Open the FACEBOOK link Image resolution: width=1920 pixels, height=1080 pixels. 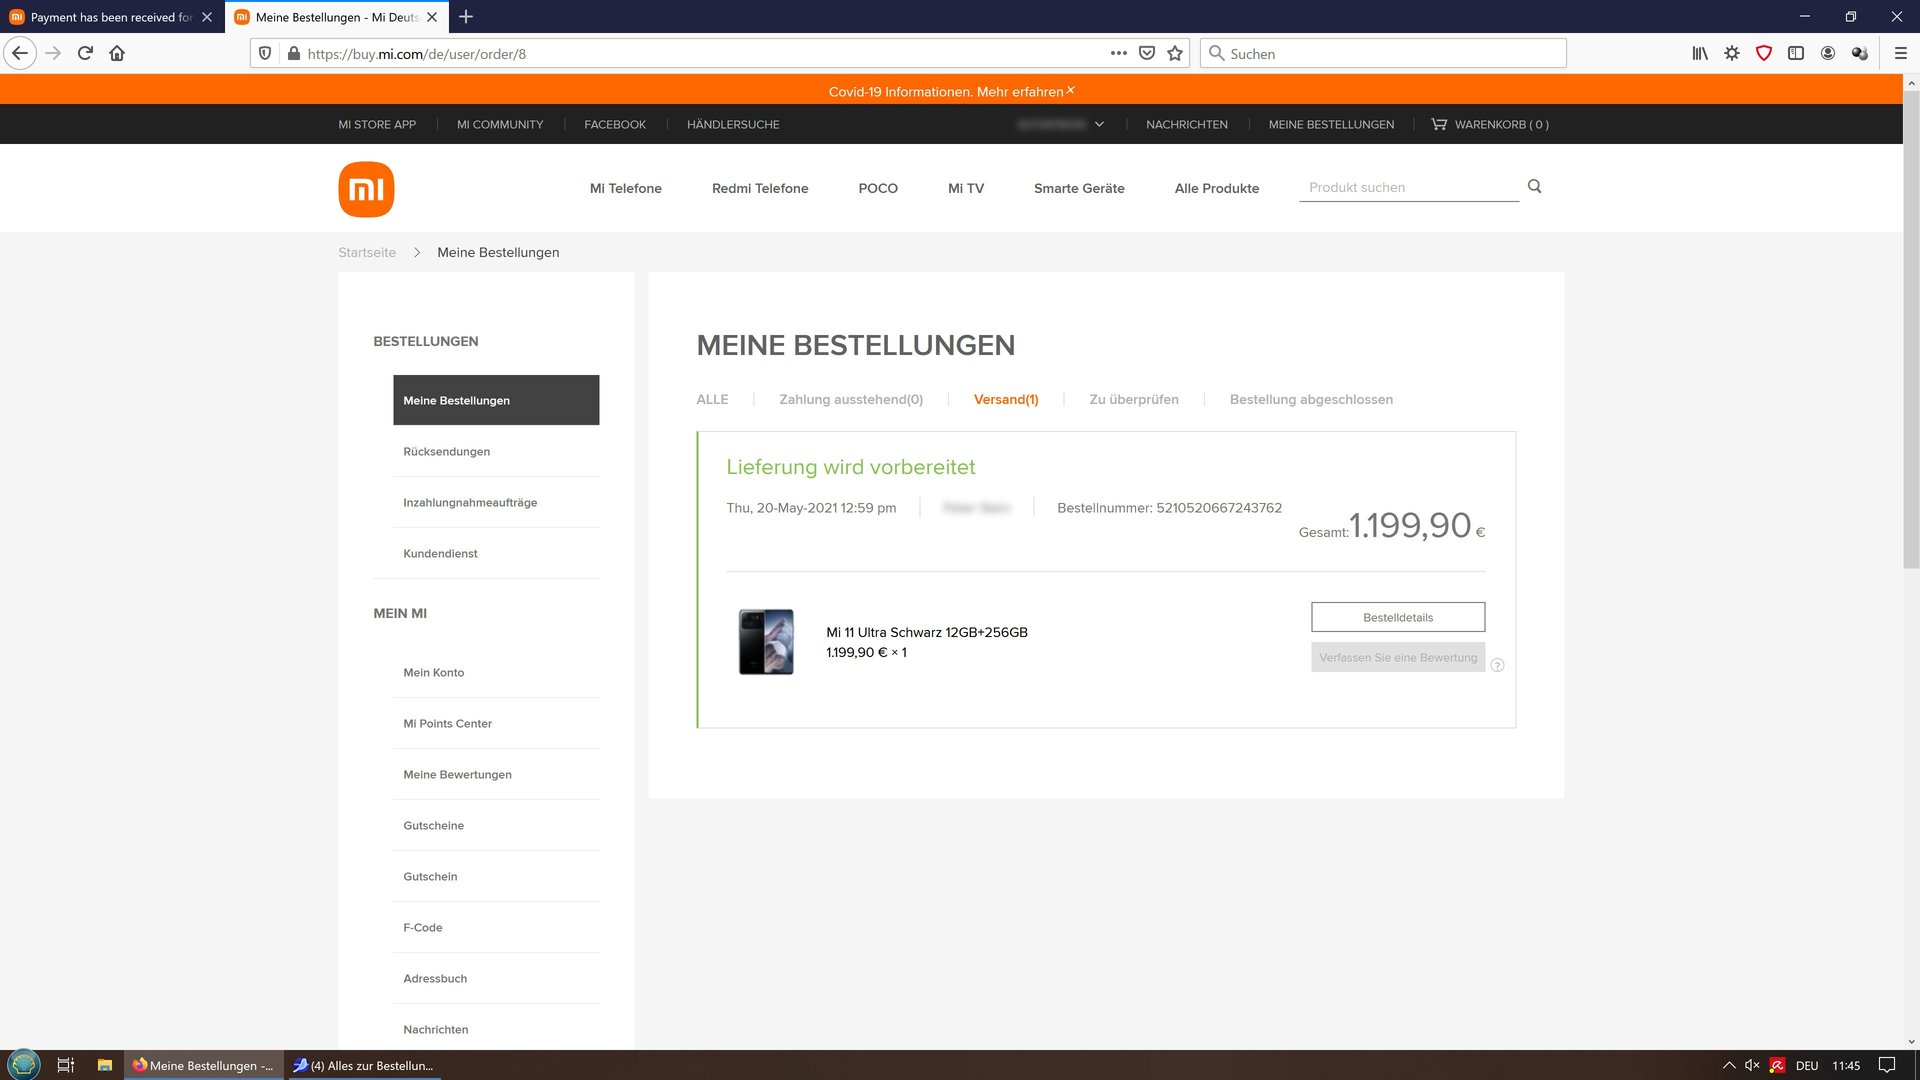[x=615, y=124]
